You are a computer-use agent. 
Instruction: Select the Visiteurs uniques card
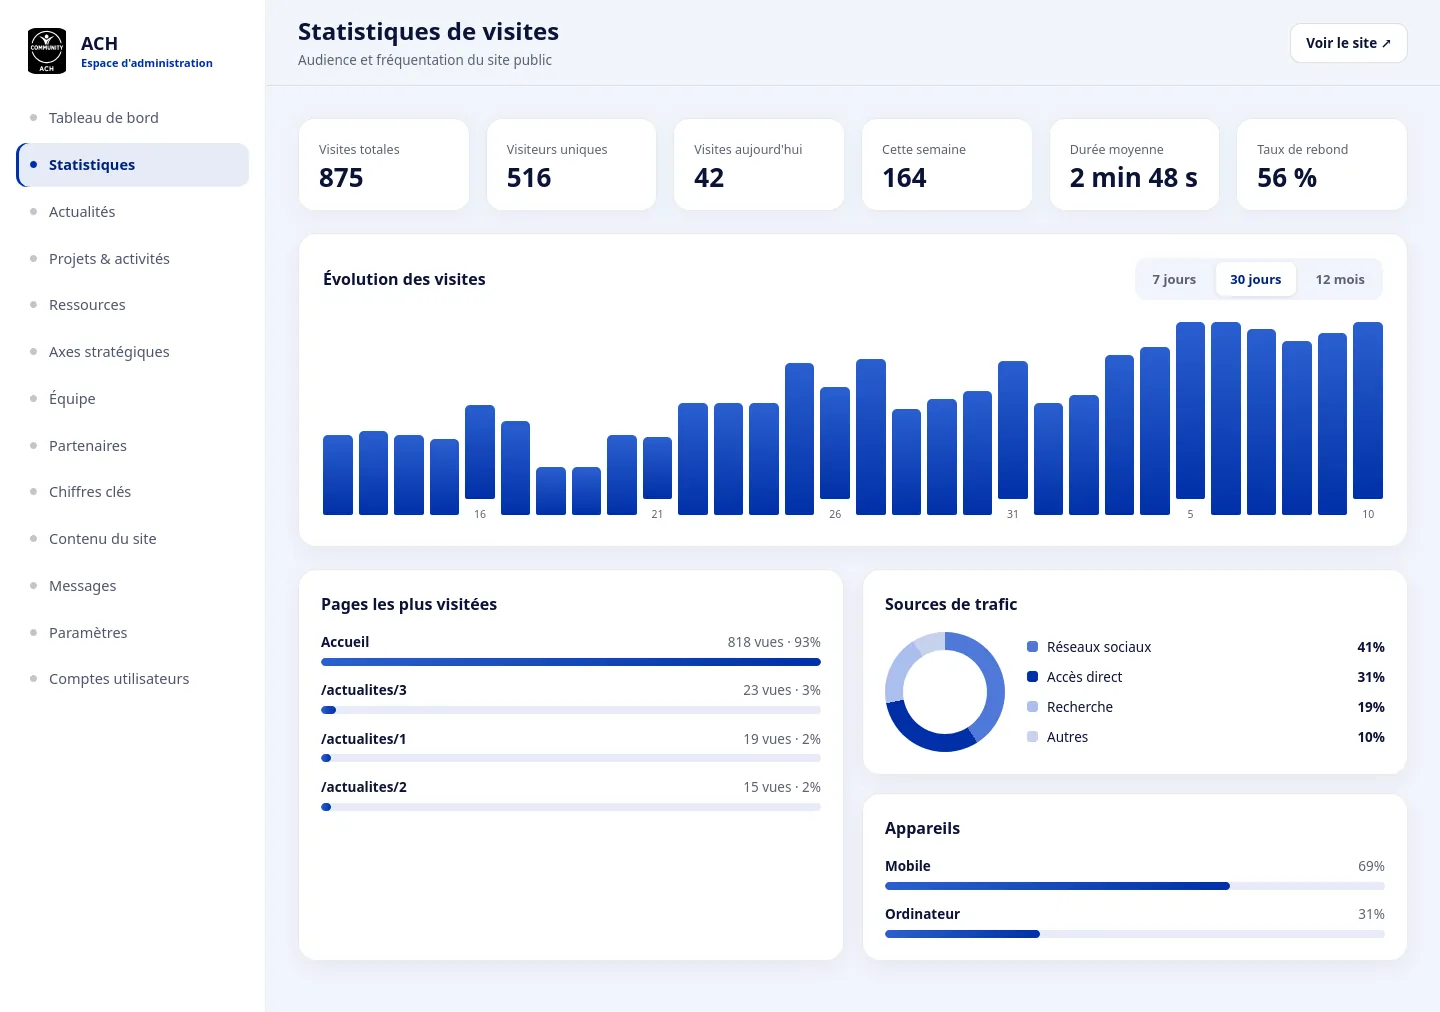pyautogui.click(x=571, y=165)
